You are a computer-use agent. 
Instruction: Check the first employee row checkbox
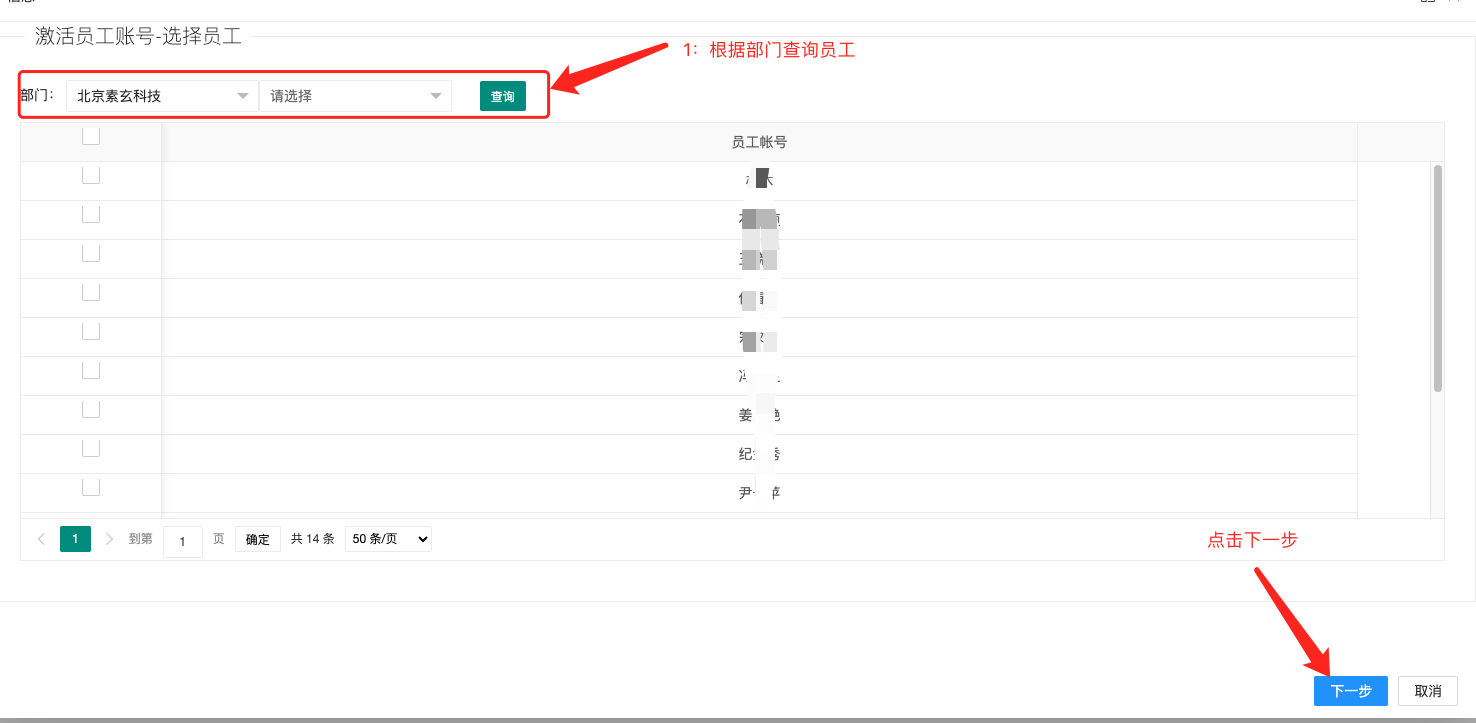point(91,175)
